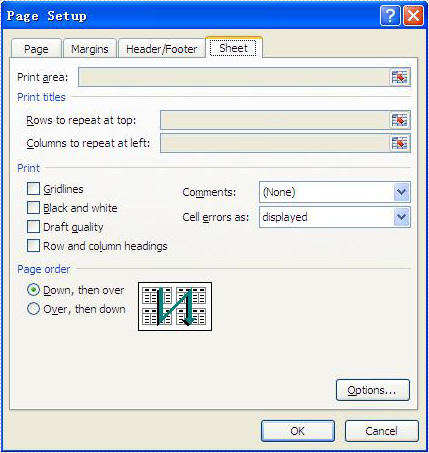Switch to the Page tab
This screenshot has height=453, width=429.
36,49
